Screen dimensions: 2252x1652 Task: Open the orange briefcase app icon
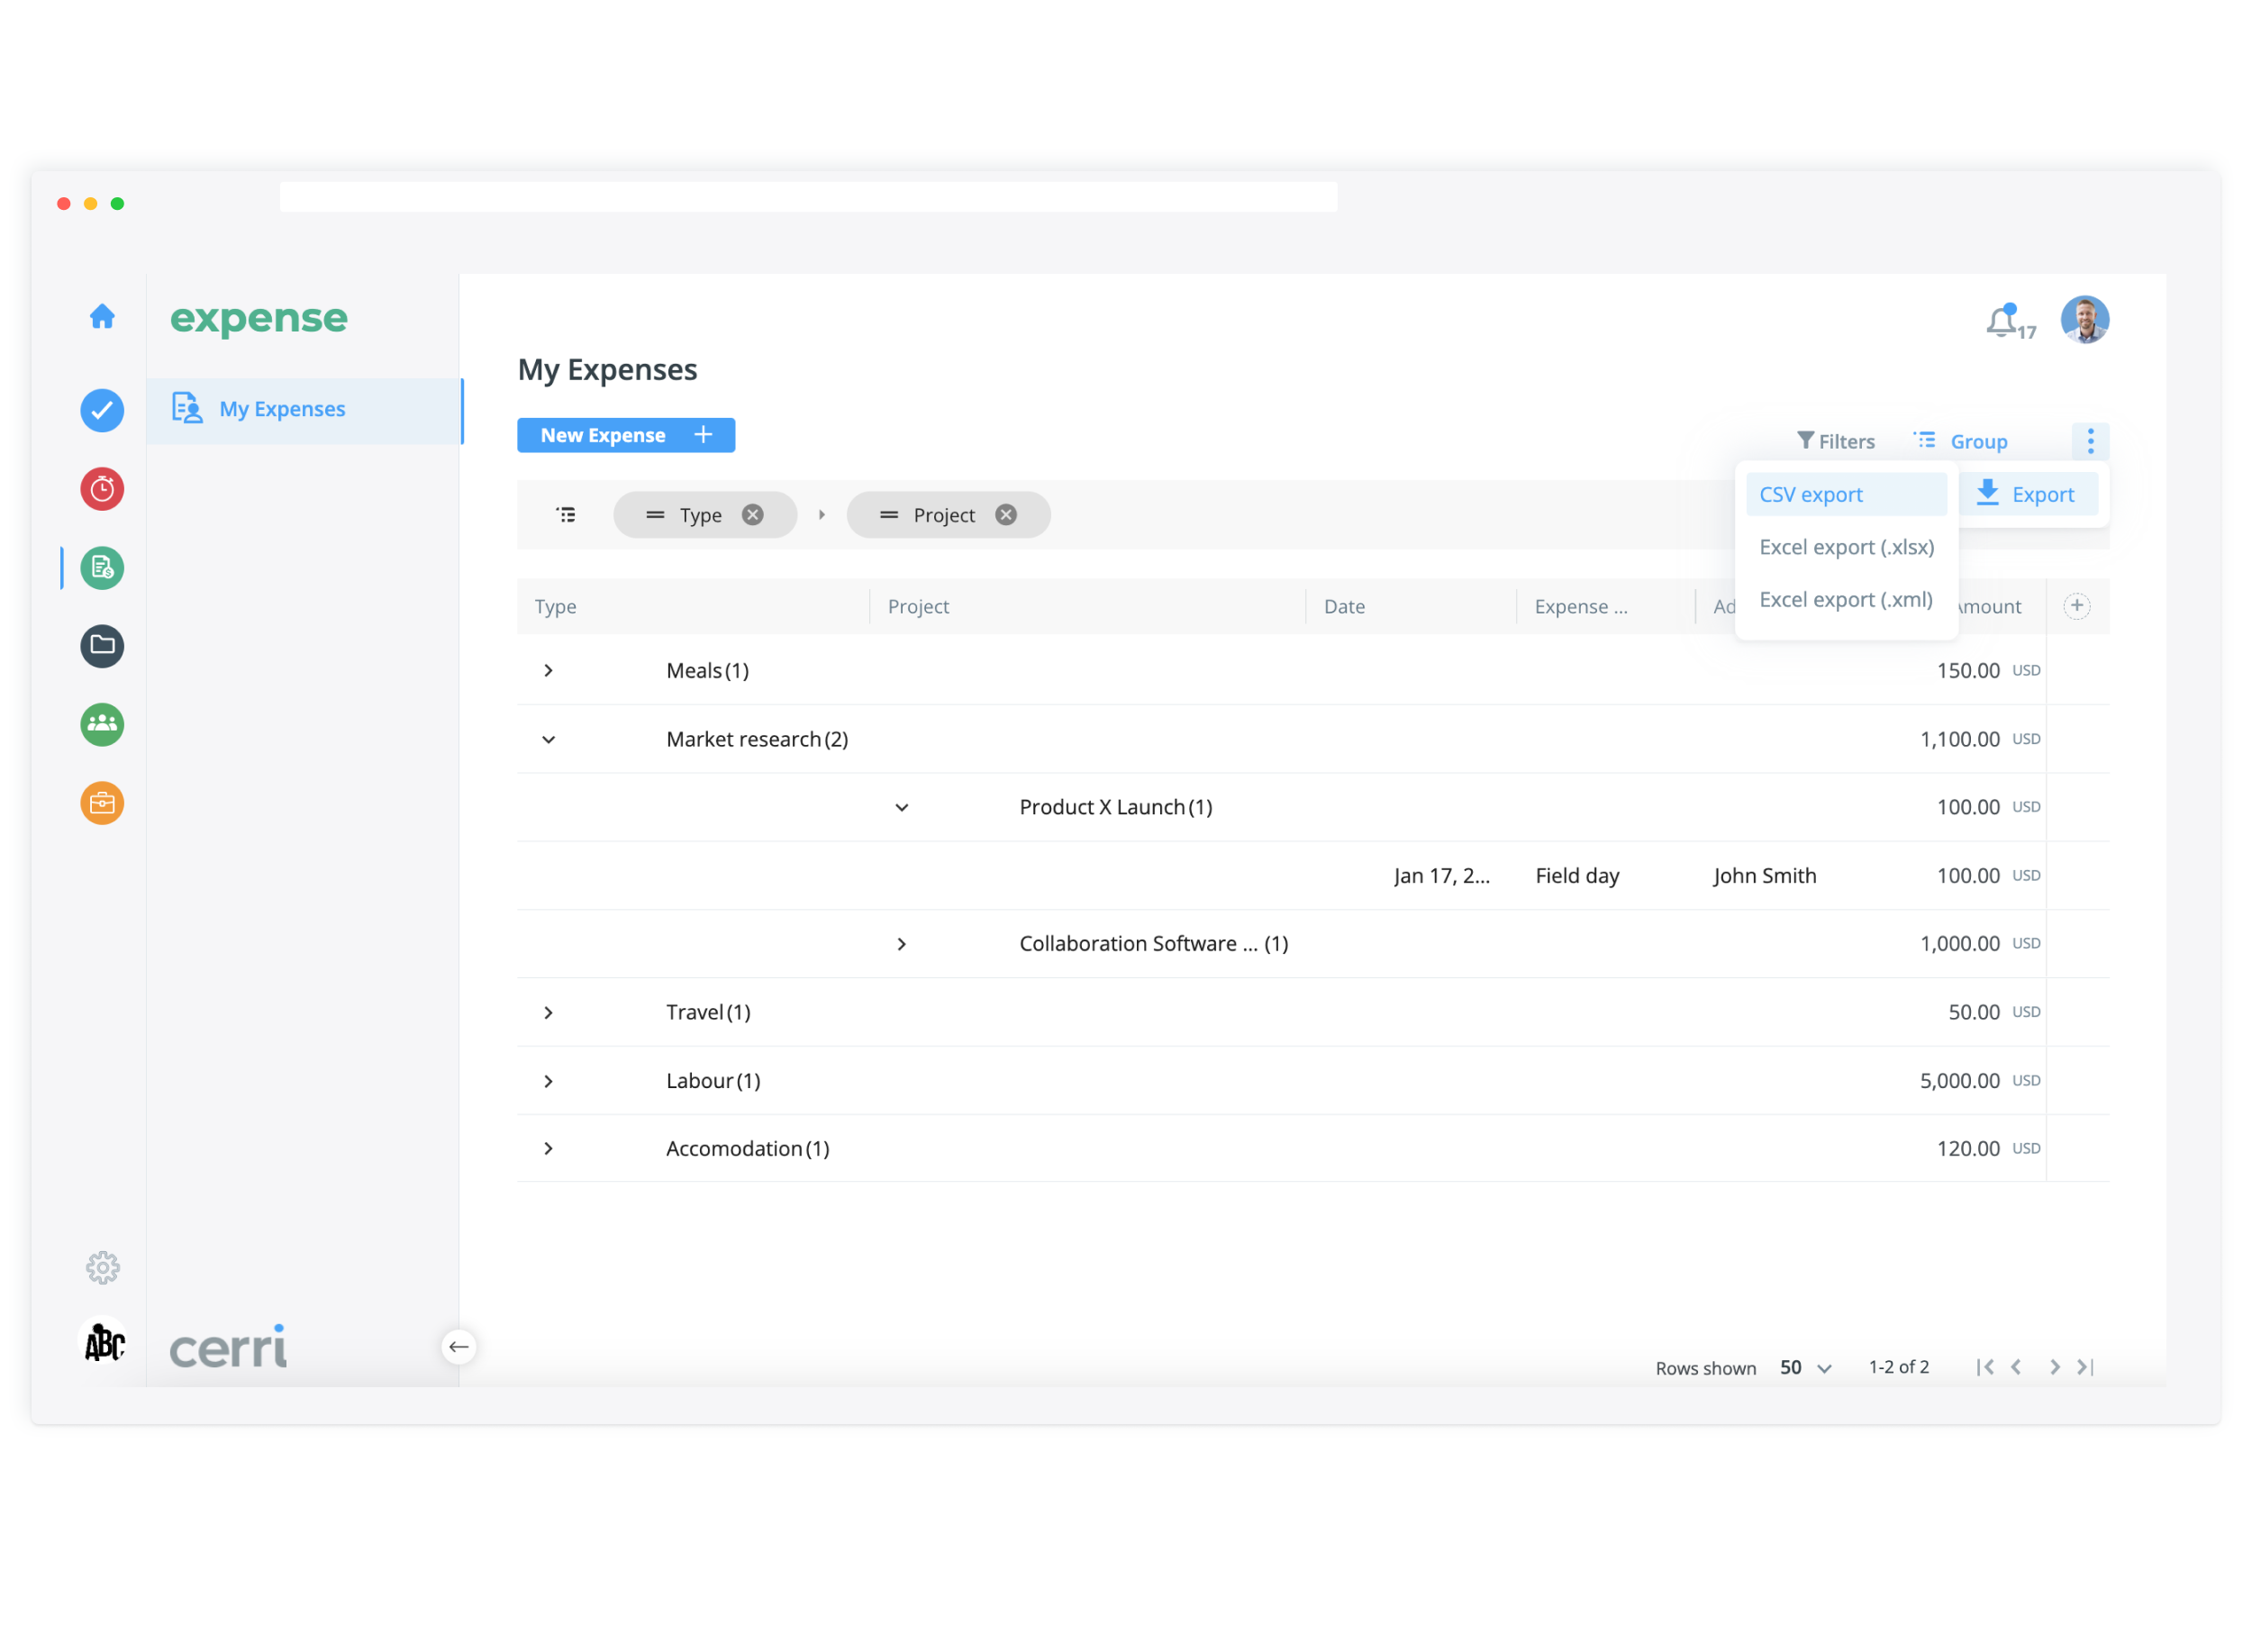tap(102, 804)
